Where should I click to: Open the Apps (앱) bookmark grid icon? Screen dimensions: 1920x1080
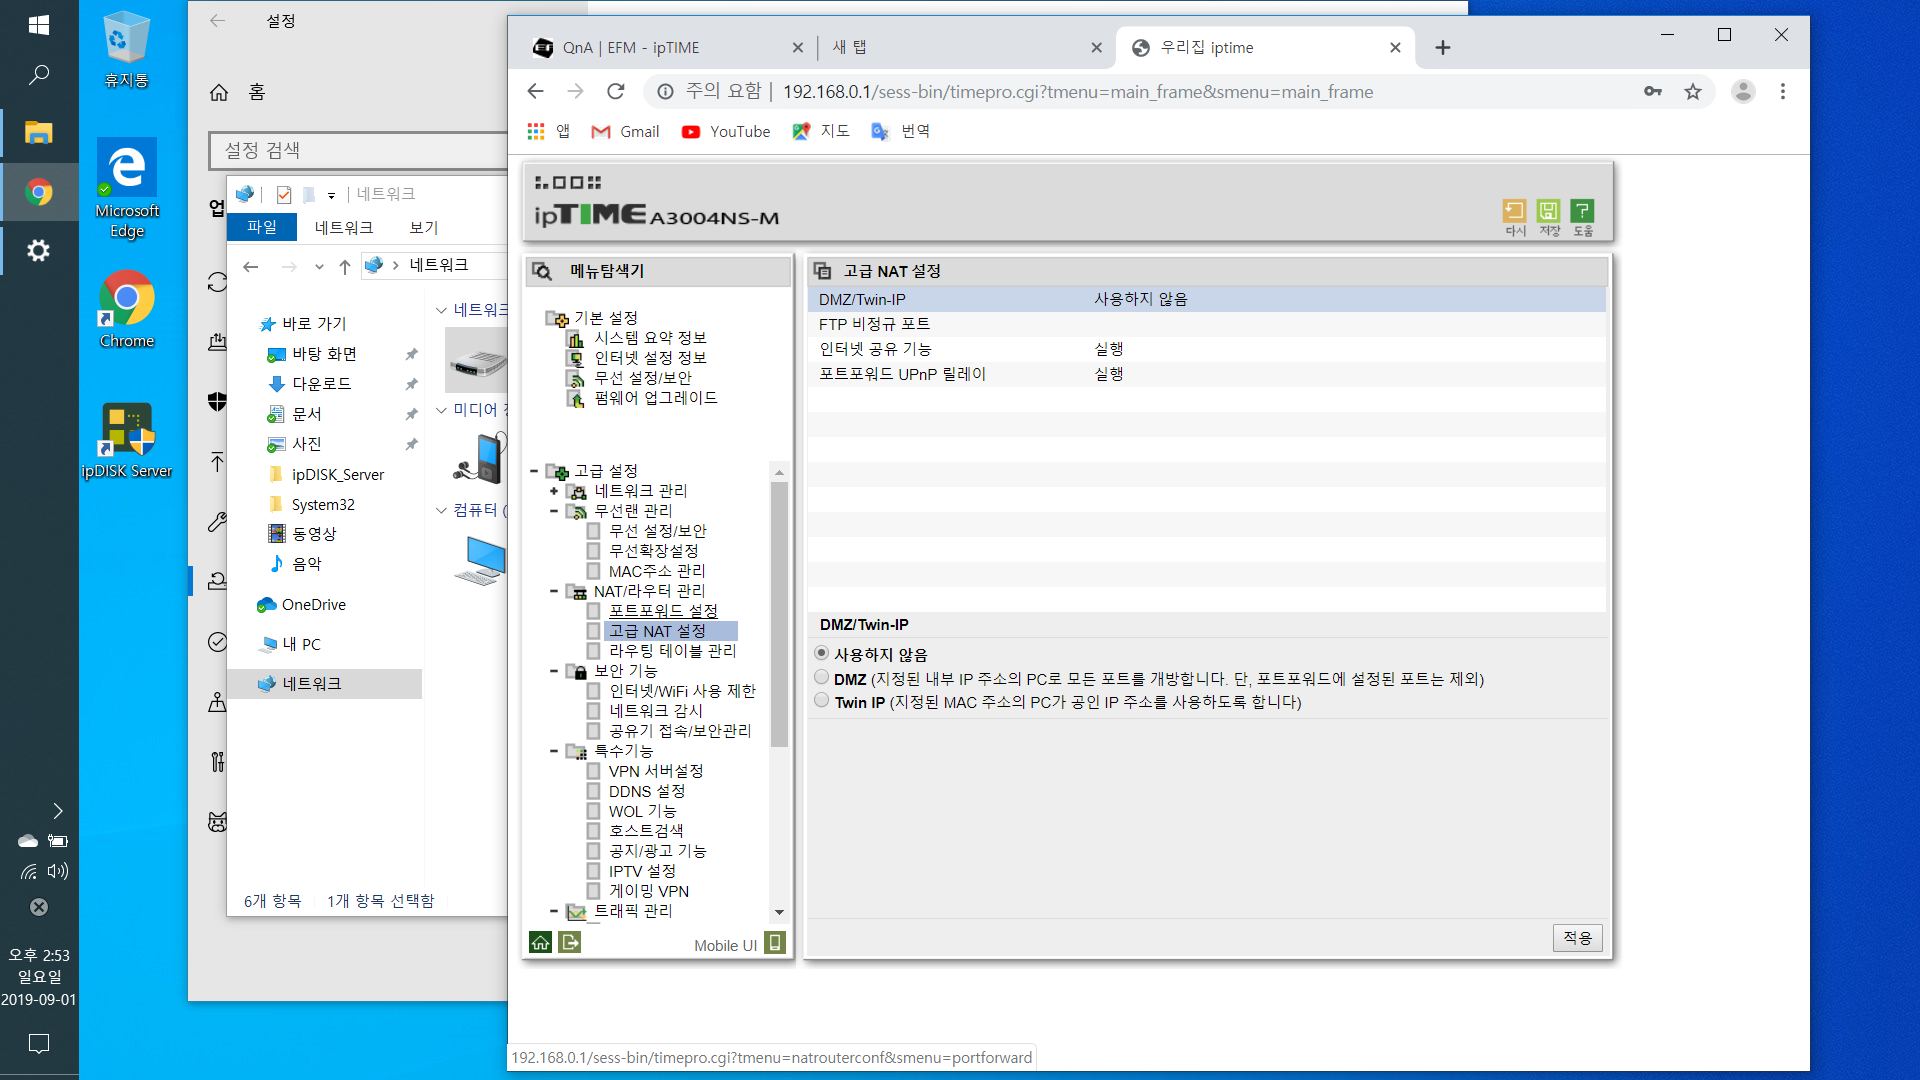tap(536, 132)
